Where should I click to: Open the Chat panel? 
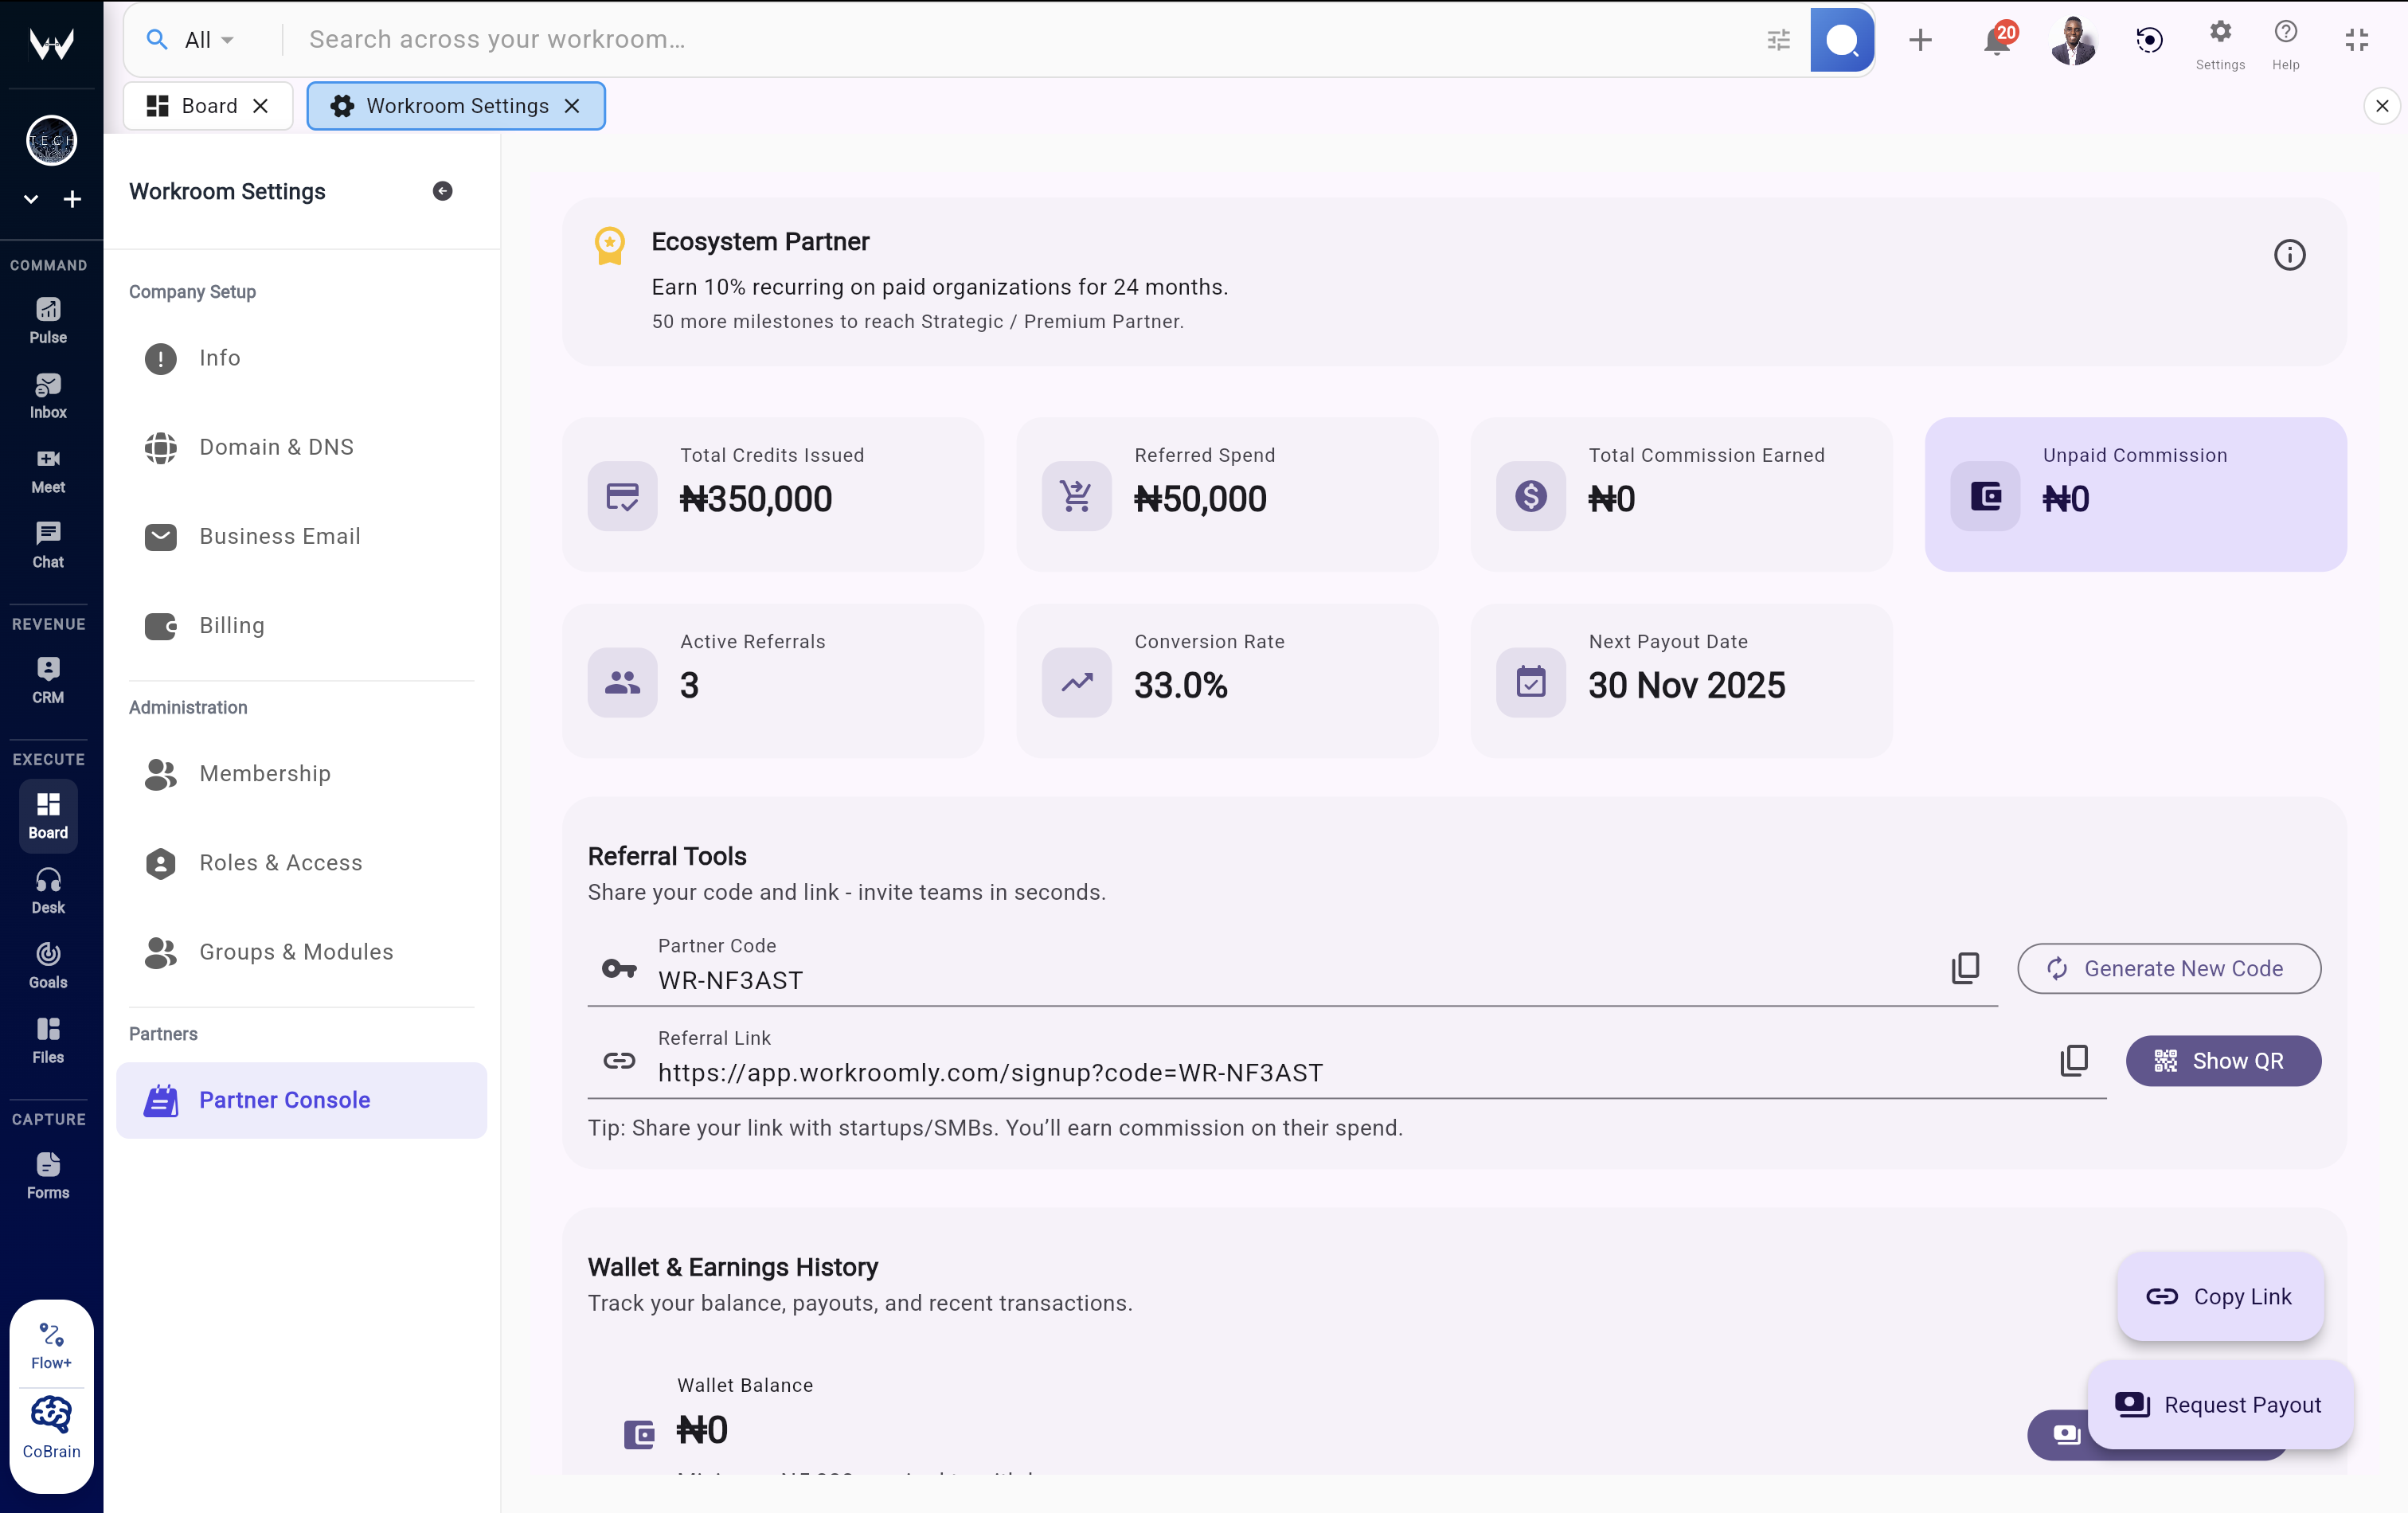pos(48,544)
